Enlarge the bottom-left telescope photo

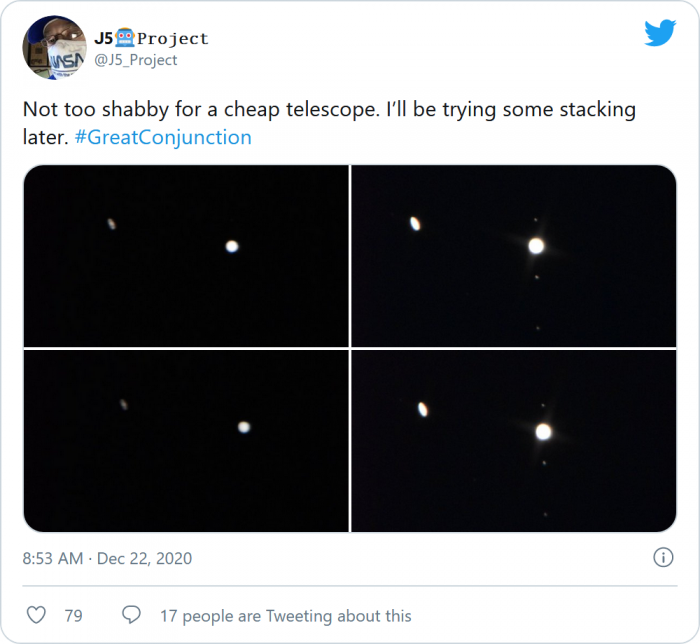point(186,441)
